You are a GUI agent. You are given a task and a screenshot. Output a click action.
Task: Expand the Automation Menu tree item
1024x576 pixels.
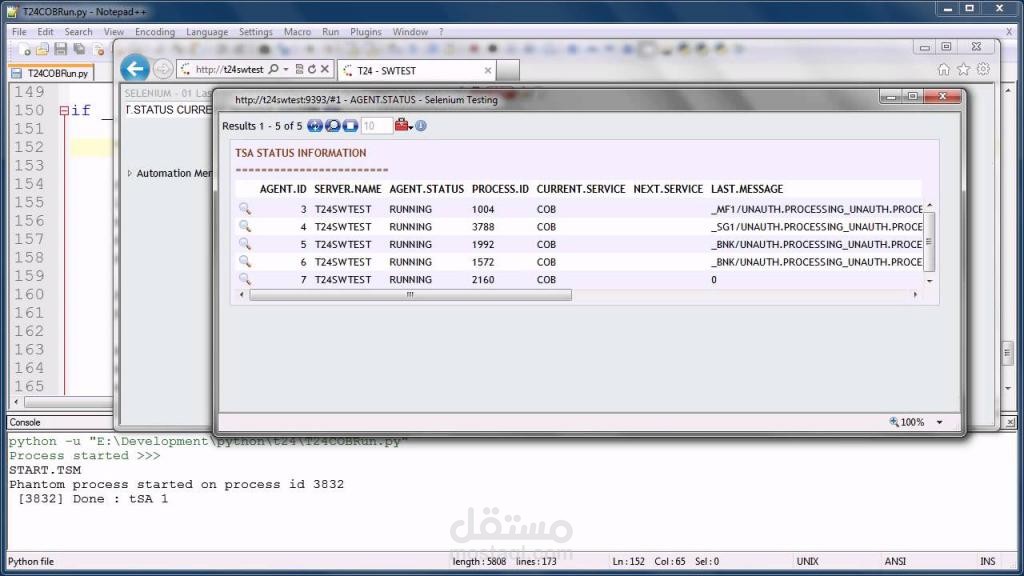click(131, 172)
